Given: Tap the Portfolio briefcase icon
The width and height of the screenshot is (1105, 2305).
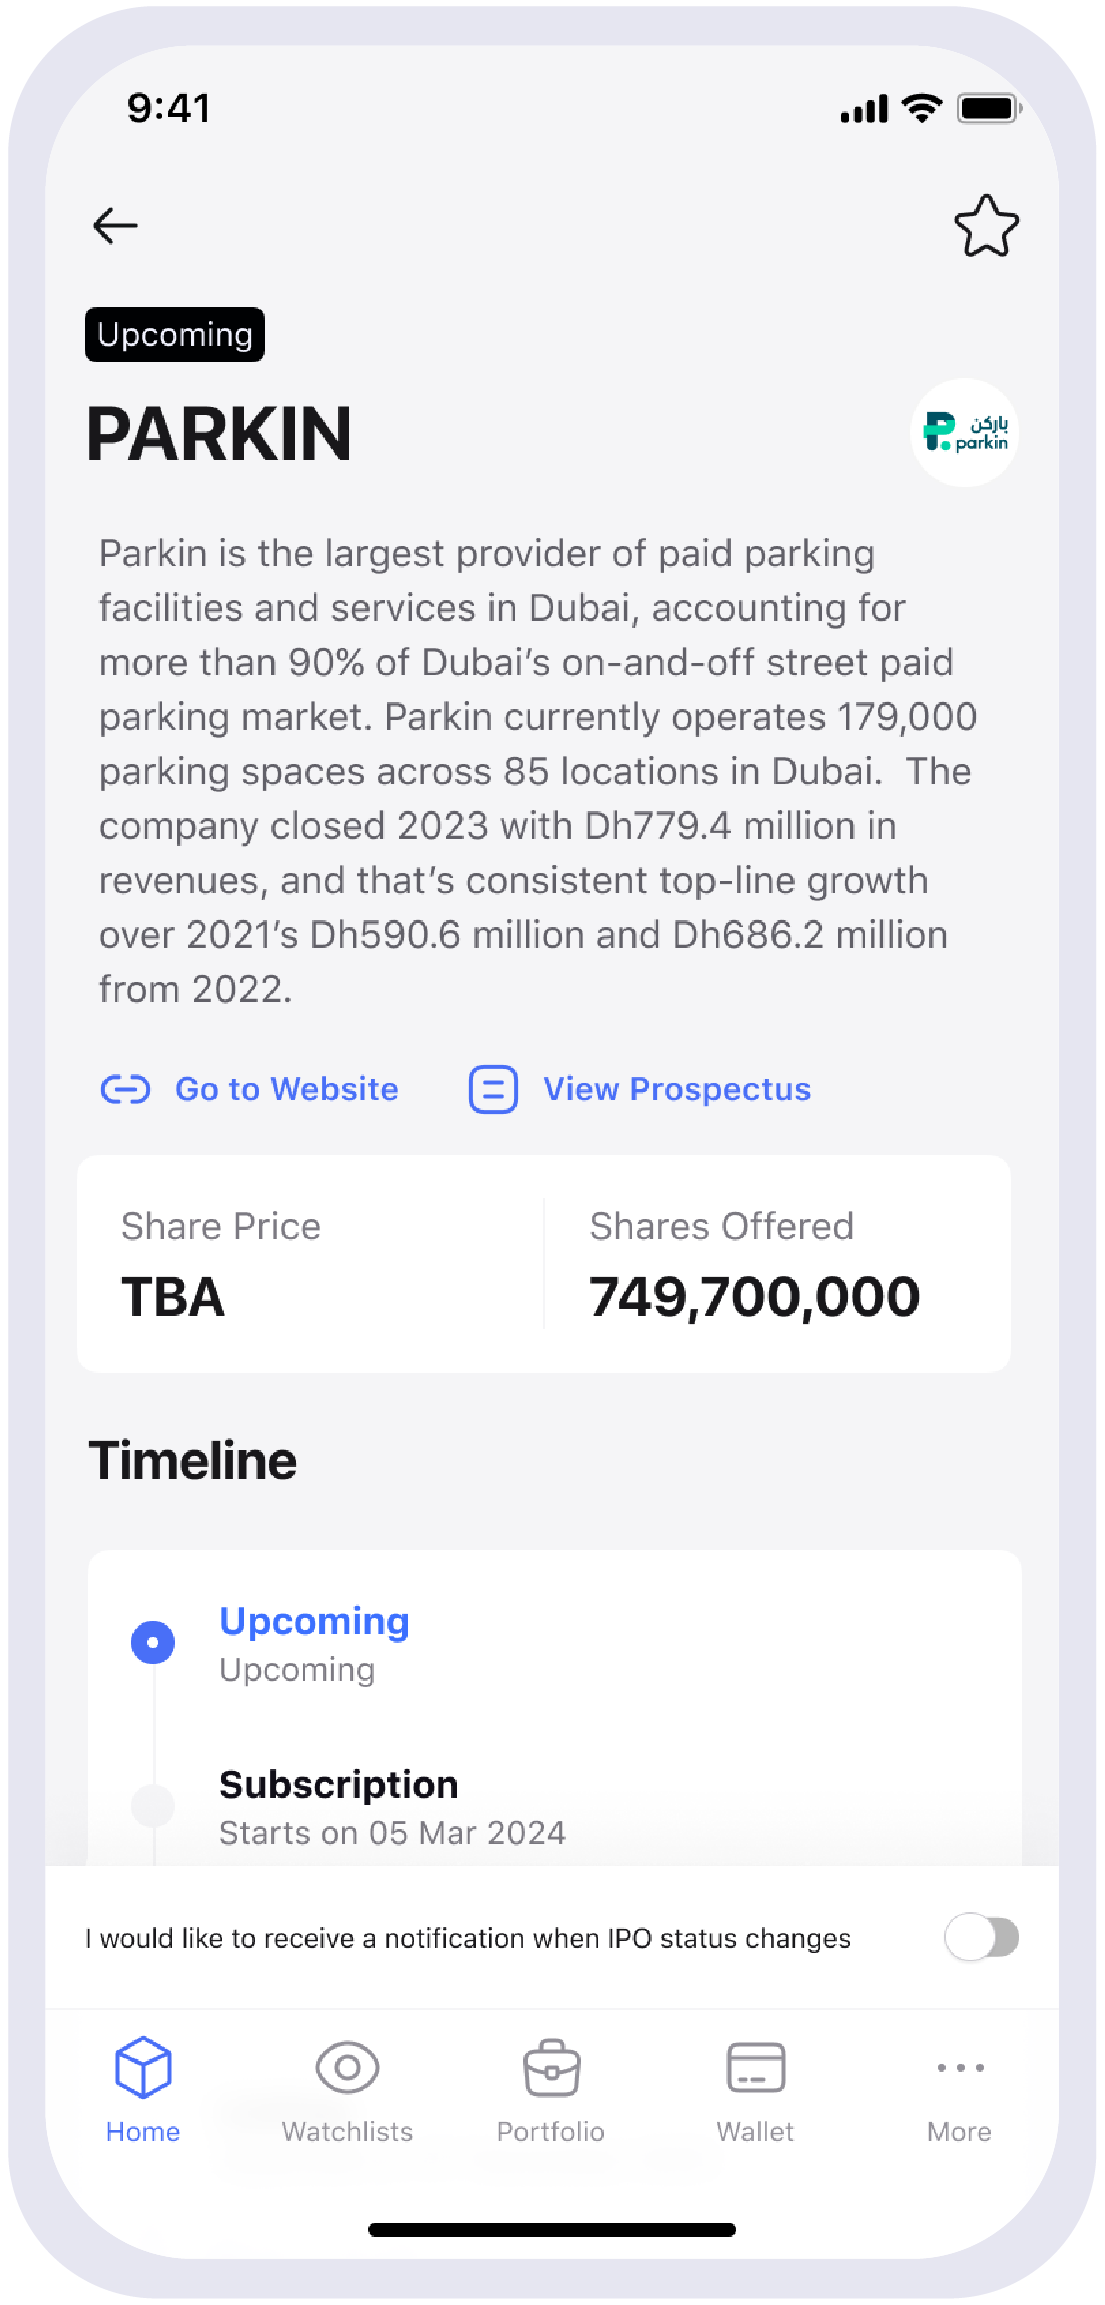Looking at the screenshot, I should [x=551, y=2066].
